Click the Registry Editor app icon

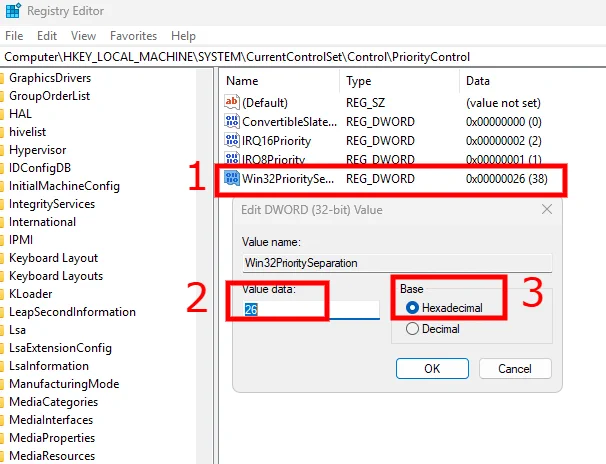(x=13, y=10)
